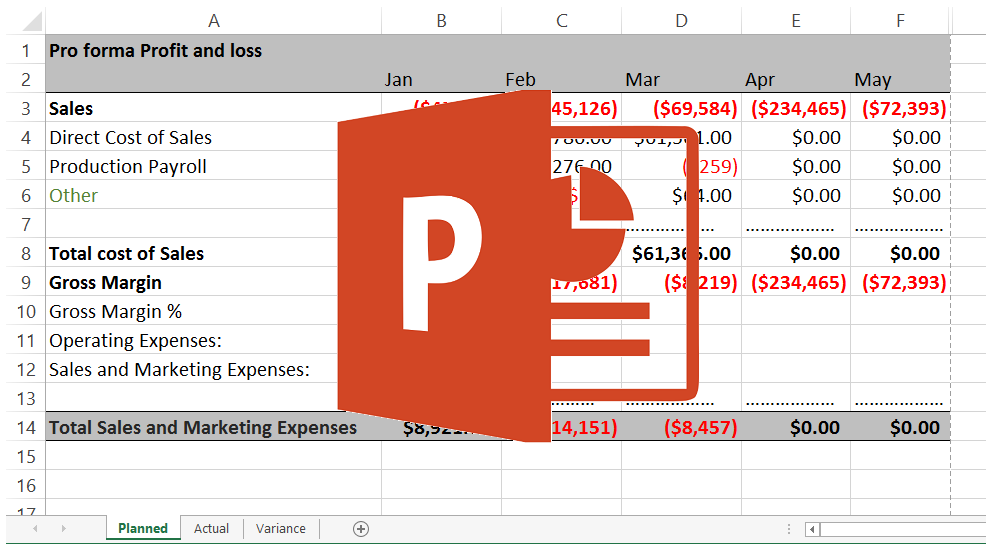Select the 'Total Sales and Marketing Expenses' cell

pyautogui.click(x=203, y=428)
